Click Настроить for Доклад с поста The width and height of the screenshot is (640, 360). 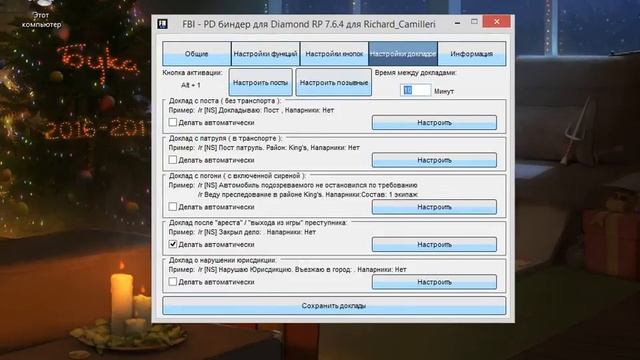434,122
